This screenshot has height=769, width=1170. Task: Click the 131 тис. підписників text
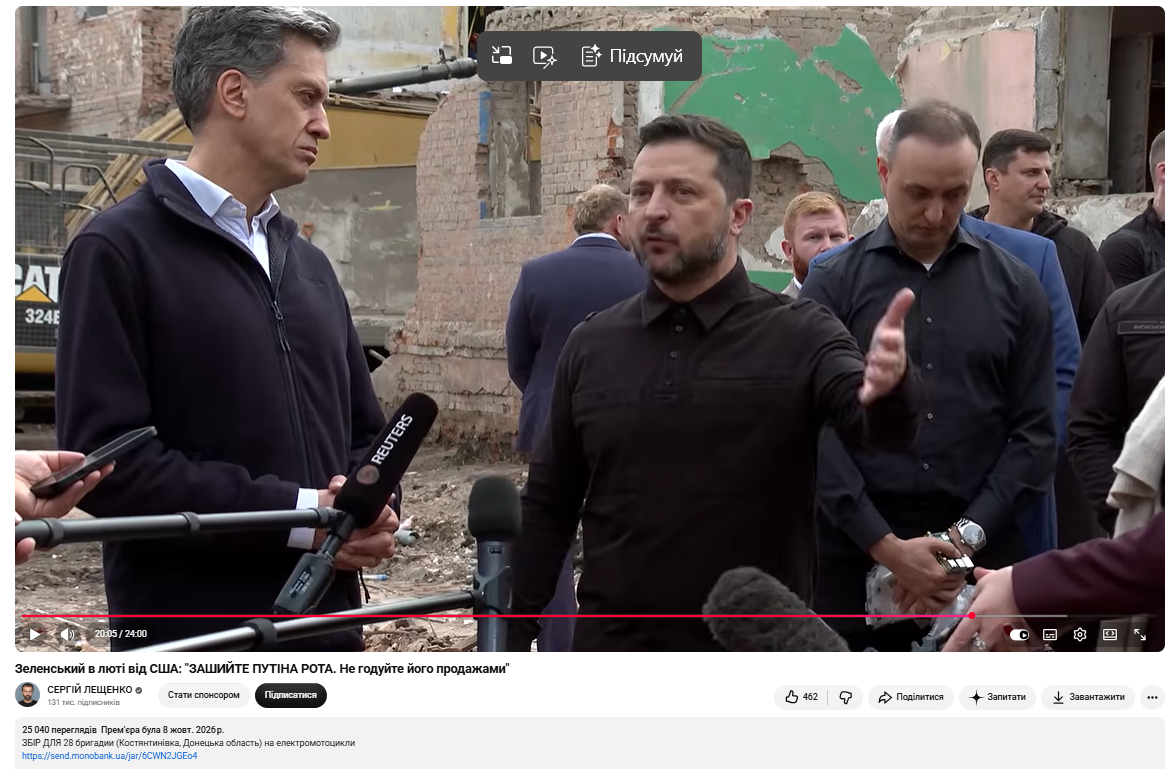[x=84, y=703]
